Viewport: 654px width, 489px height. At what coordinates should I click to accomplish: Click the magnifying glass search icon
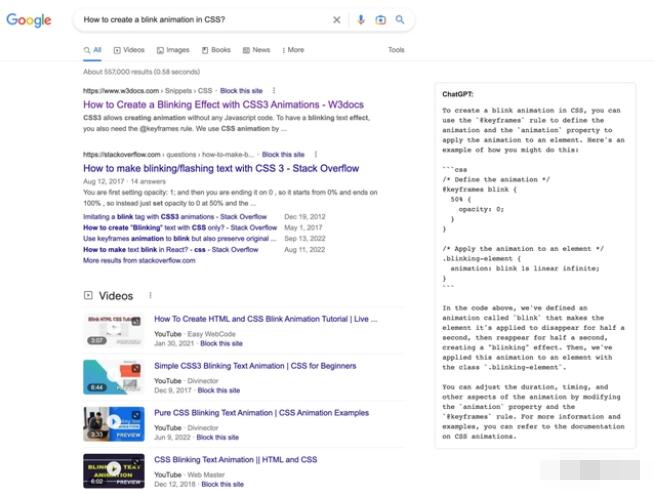click(x=400, y=20)
